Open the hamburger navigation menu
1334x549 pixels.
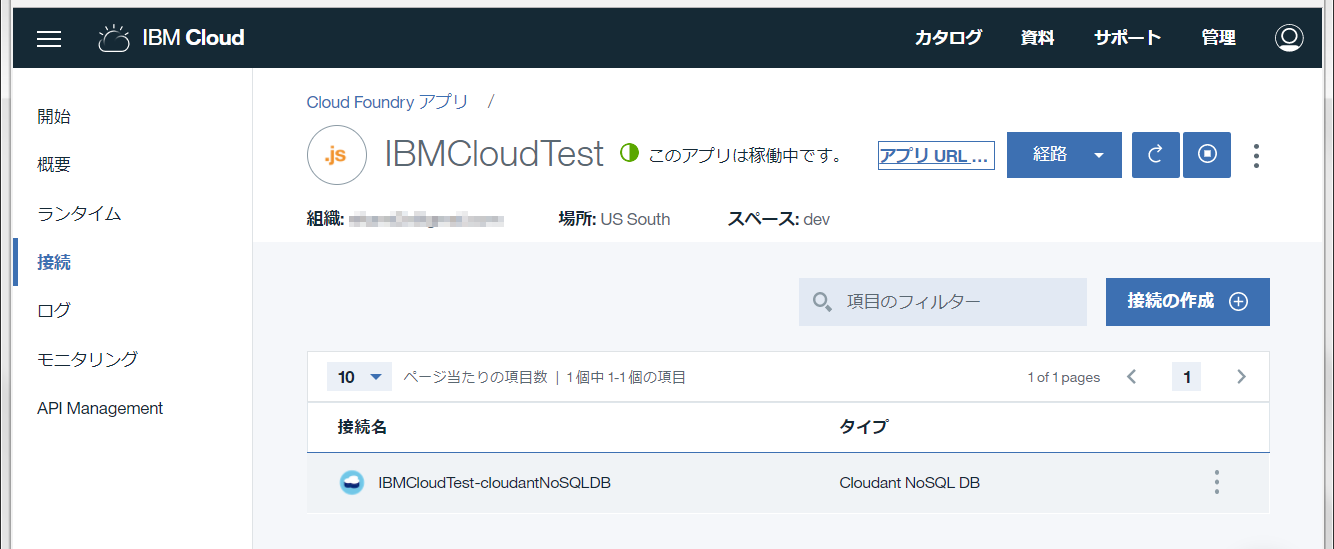pos(49,39)
